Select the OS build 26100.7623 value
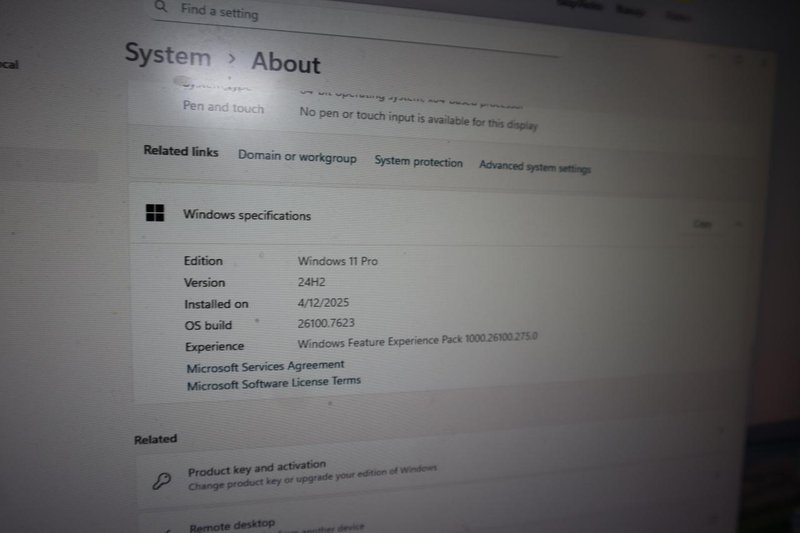The width and height of the screenshot is (800, 533). [326, 323]
